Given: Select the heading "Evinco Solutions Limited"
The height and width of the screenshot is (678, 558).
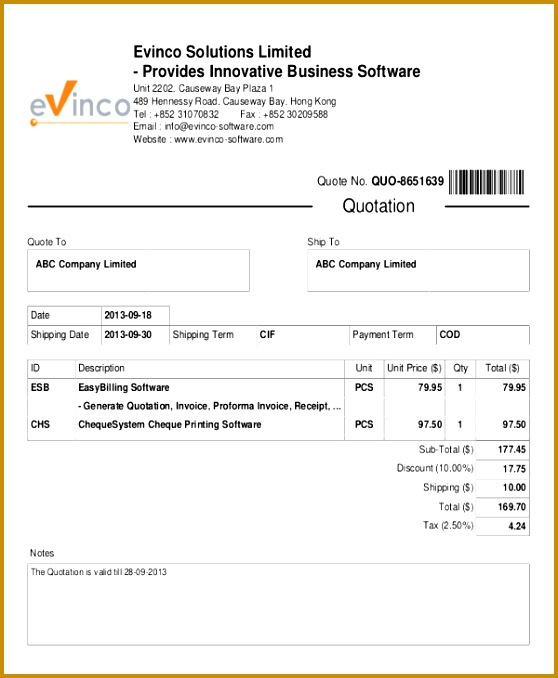Looking at the screenshot, I should point(222,52).
